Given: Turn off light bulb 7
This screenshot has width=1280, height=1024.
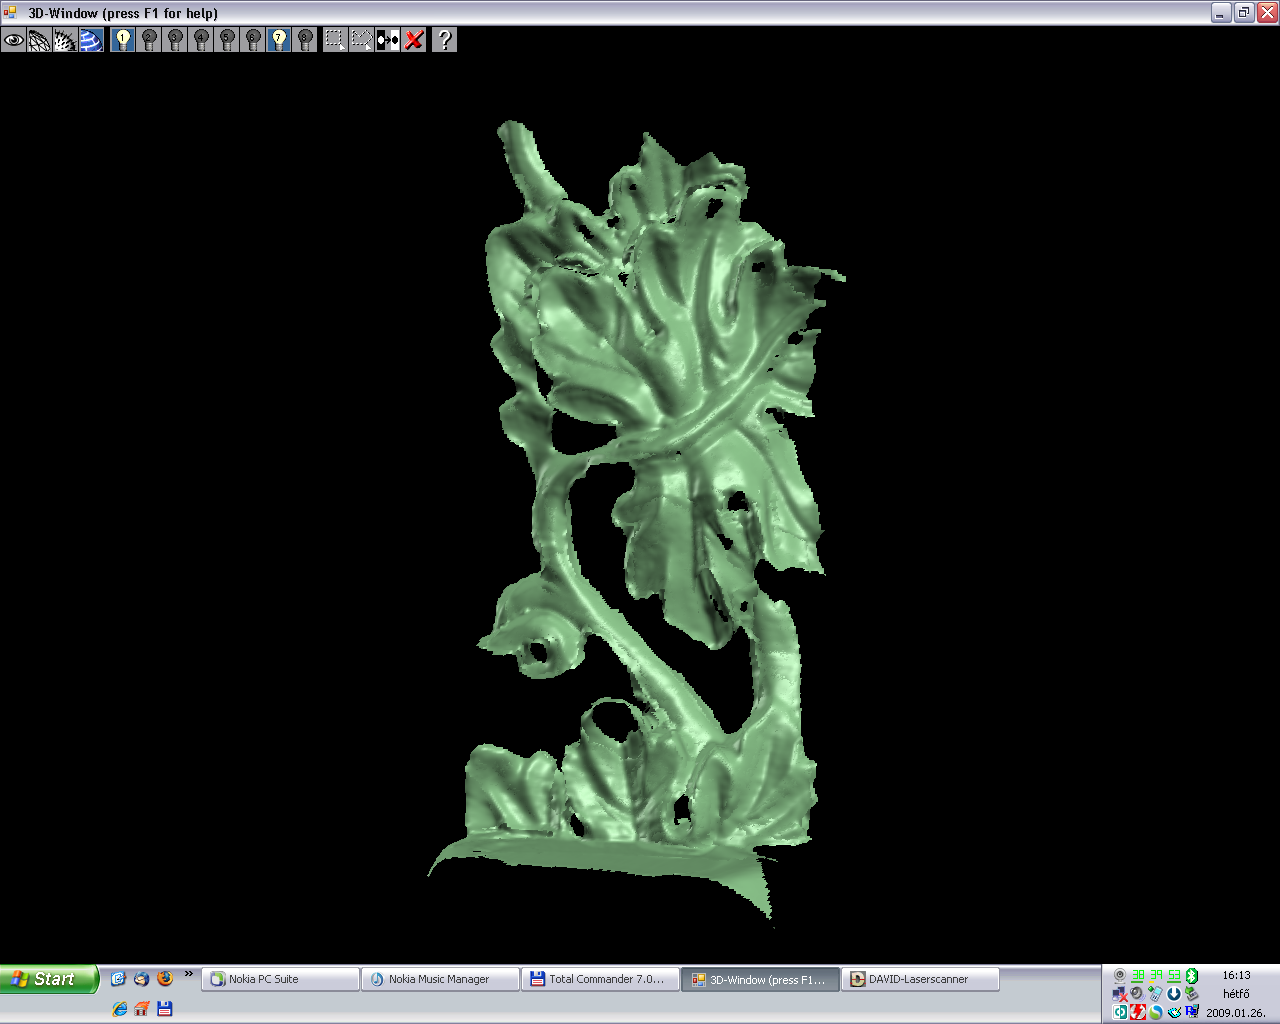Looking at the screenshot, I should tap(279, 40).
